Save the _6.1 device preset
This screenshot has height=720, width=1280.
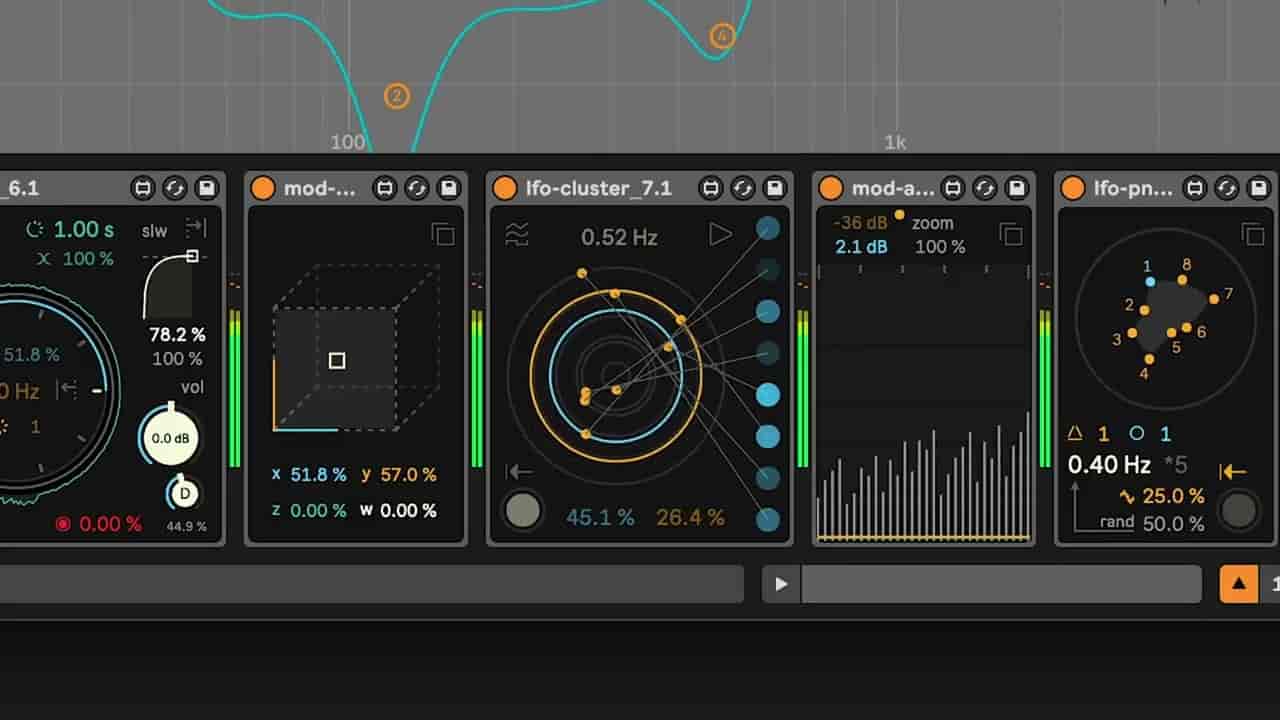click(207, 188)
